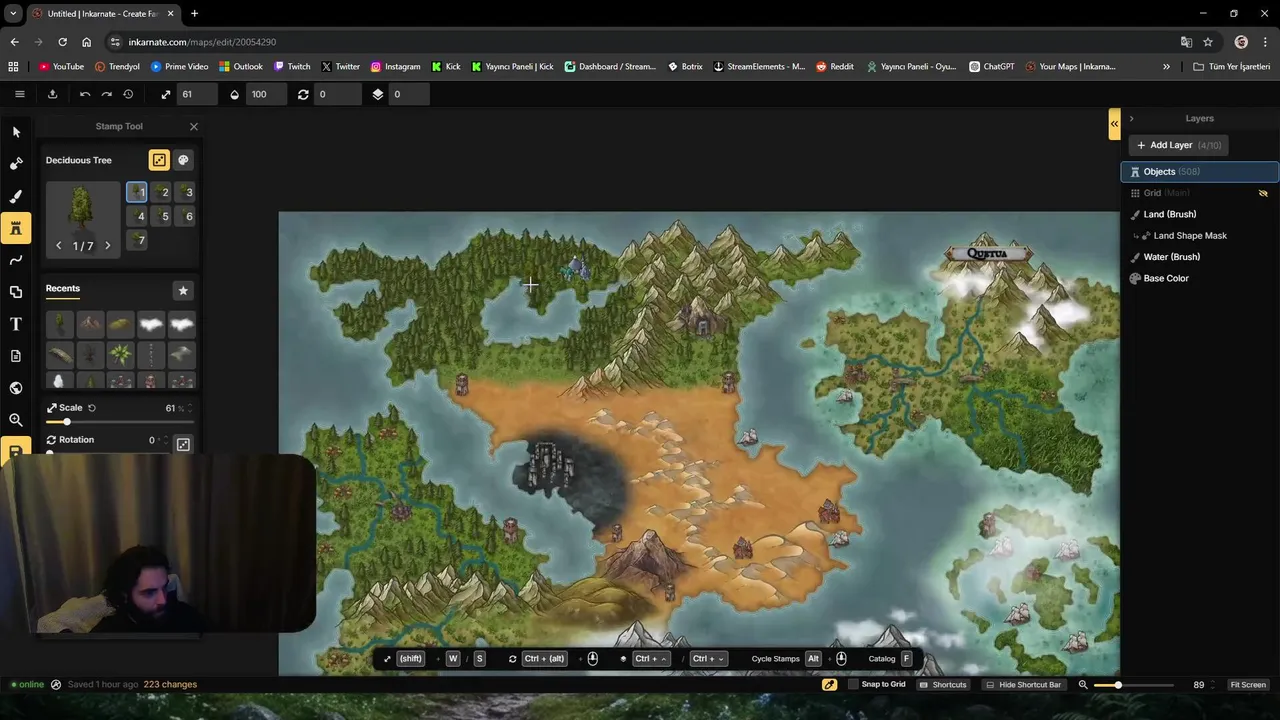Reset the Scale value
The width and height of the screenshot is (1280, 720).
point(91,408)
